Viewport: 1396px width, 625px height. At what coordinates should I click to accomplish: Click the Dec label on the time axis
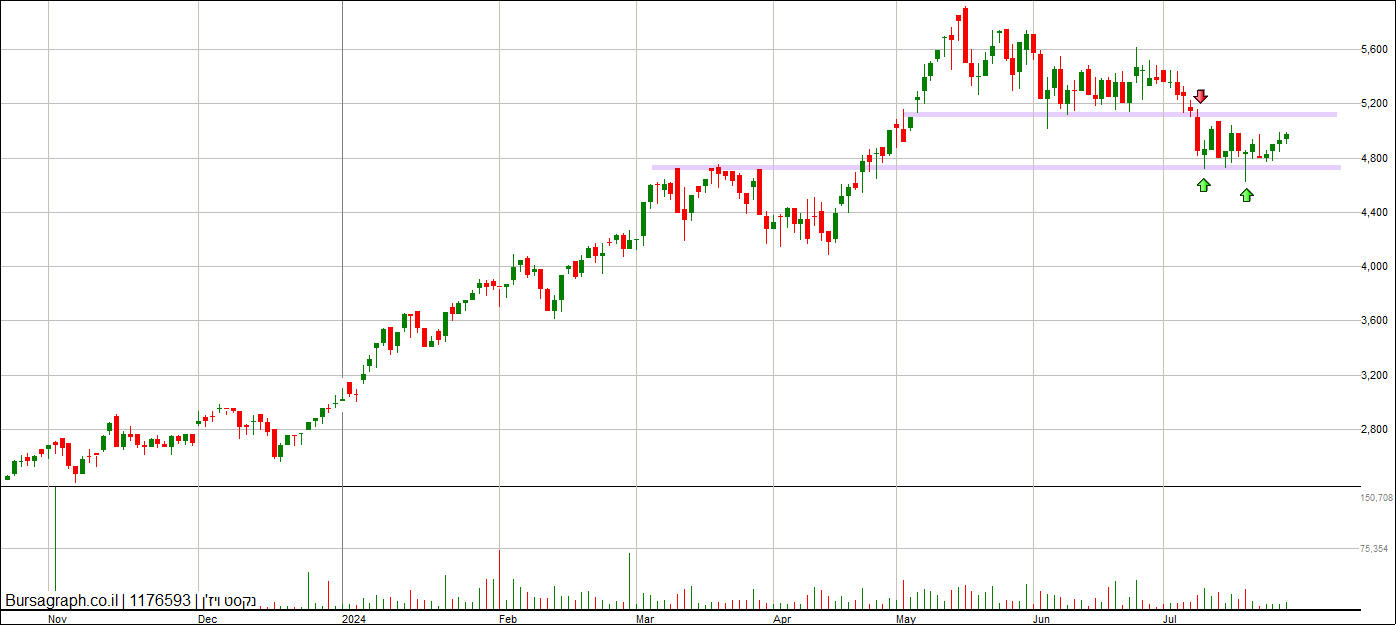[x=208, y=618]
